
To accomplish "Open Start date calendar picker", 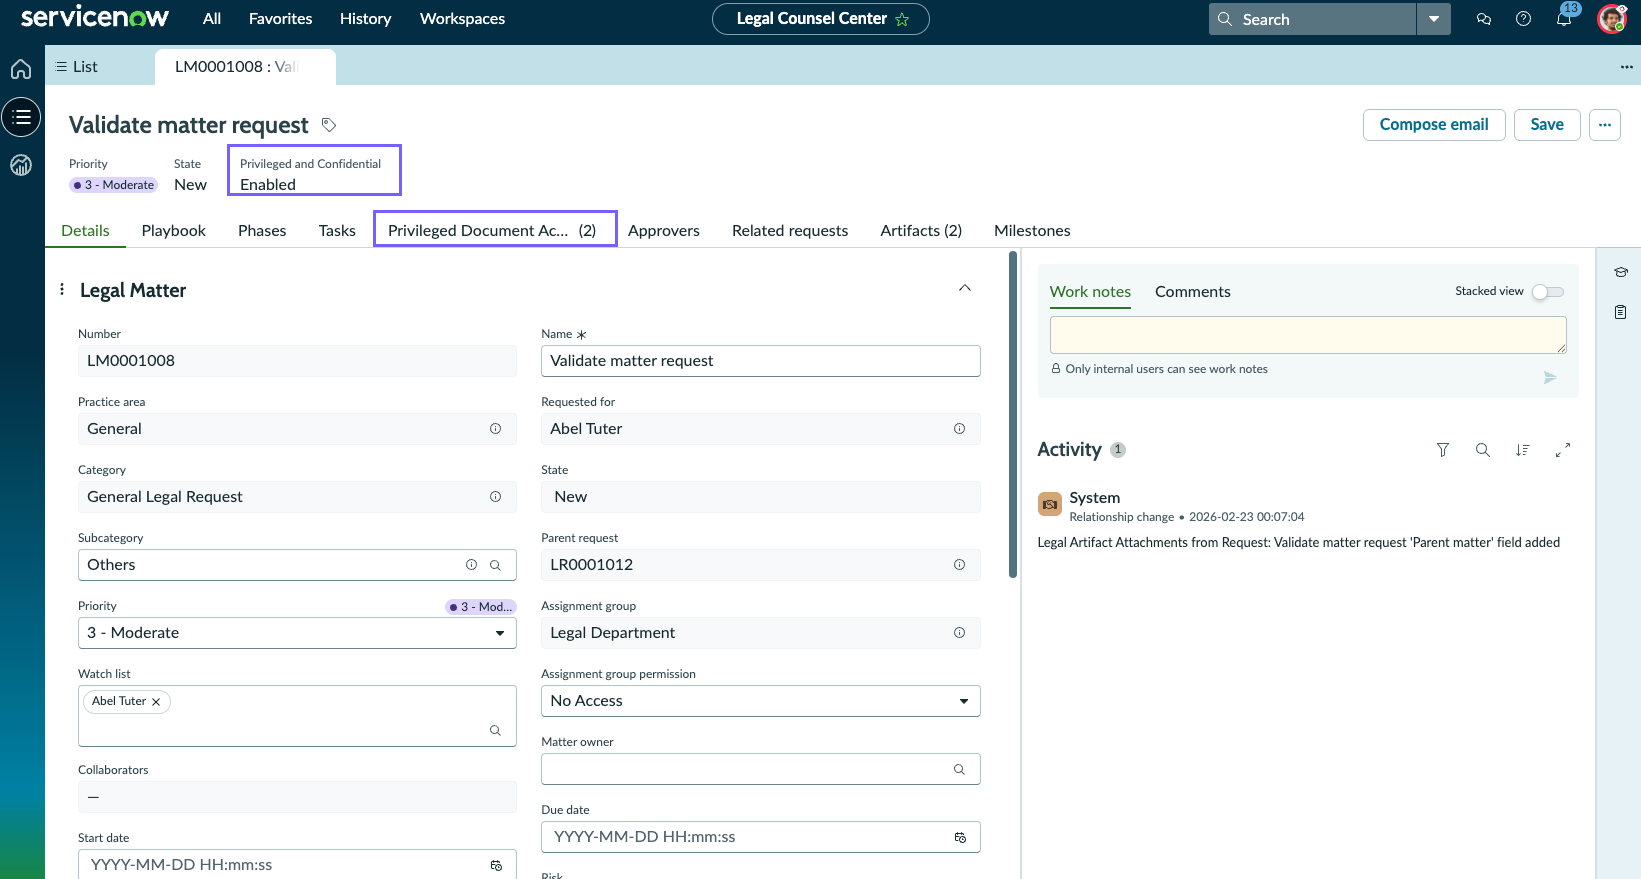I will [x=496, y=865].
